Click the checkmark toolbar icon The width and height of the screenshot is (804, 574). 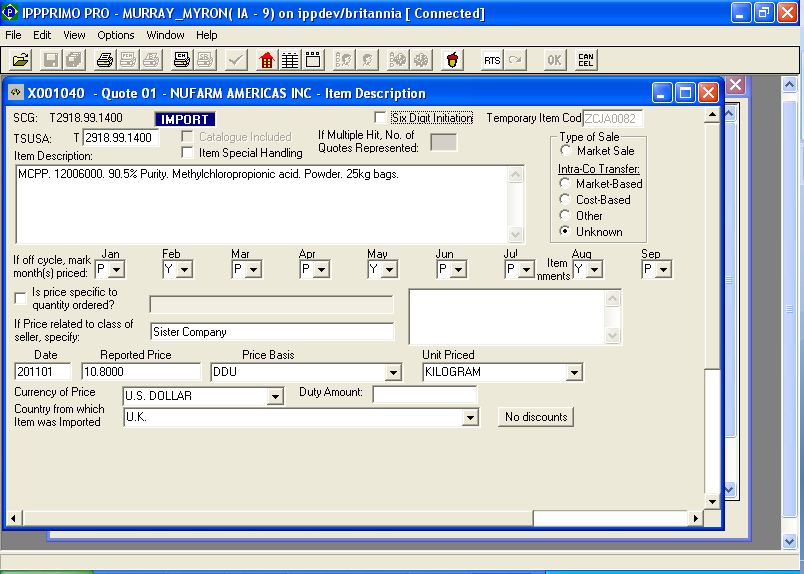(236, 60)
